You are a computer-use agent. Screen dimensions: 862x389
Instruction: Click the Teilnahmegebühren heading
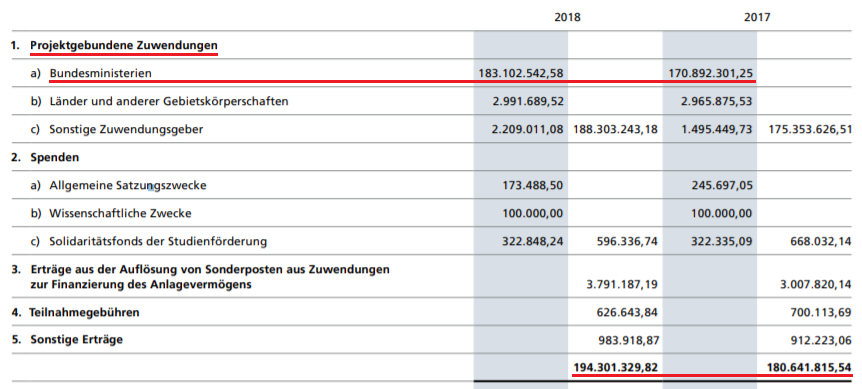pos(84,313)
